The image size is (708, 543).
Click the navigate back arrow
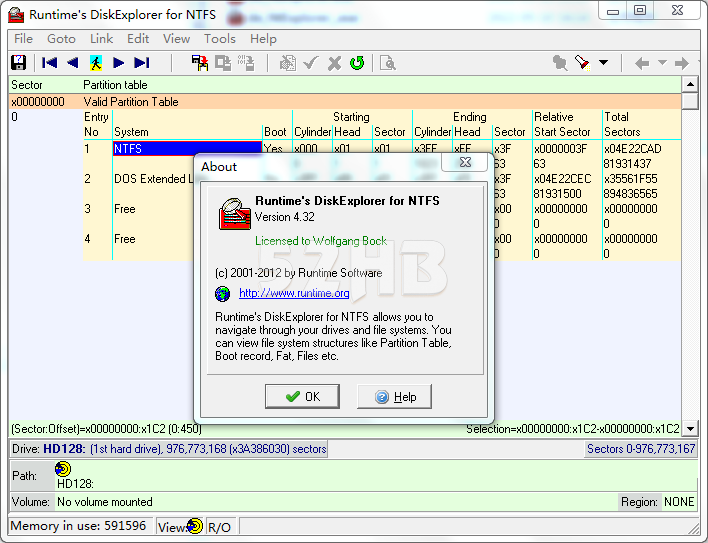[642, 63]
